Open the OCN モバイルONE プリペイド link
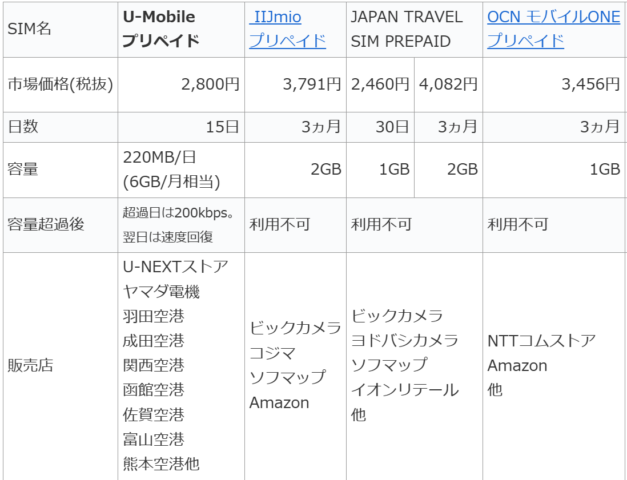 click(x=553, y=29)
